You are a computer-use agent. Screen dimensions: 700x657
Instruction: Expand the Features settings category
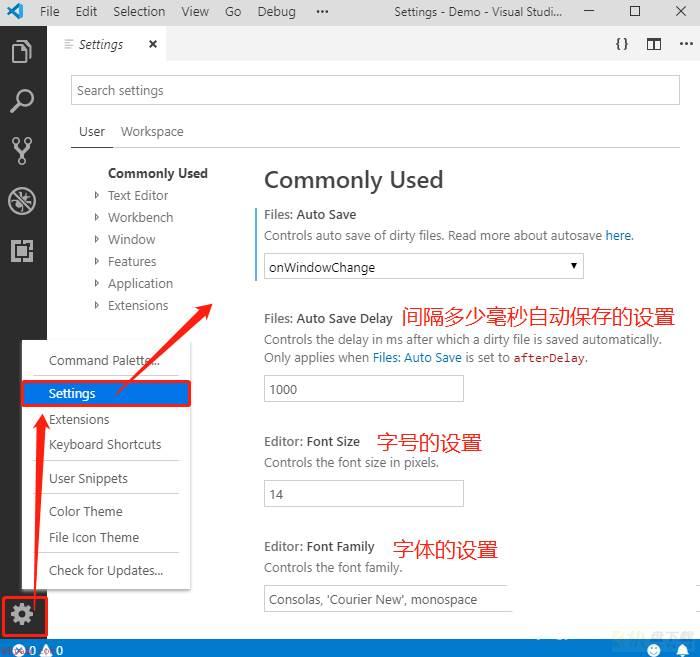132,262
